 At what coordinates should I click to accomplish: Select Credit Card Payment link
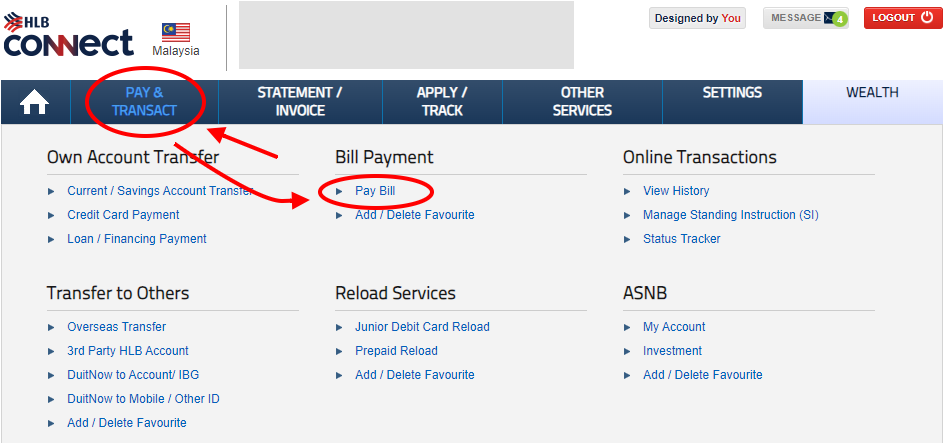pos(123,215)
